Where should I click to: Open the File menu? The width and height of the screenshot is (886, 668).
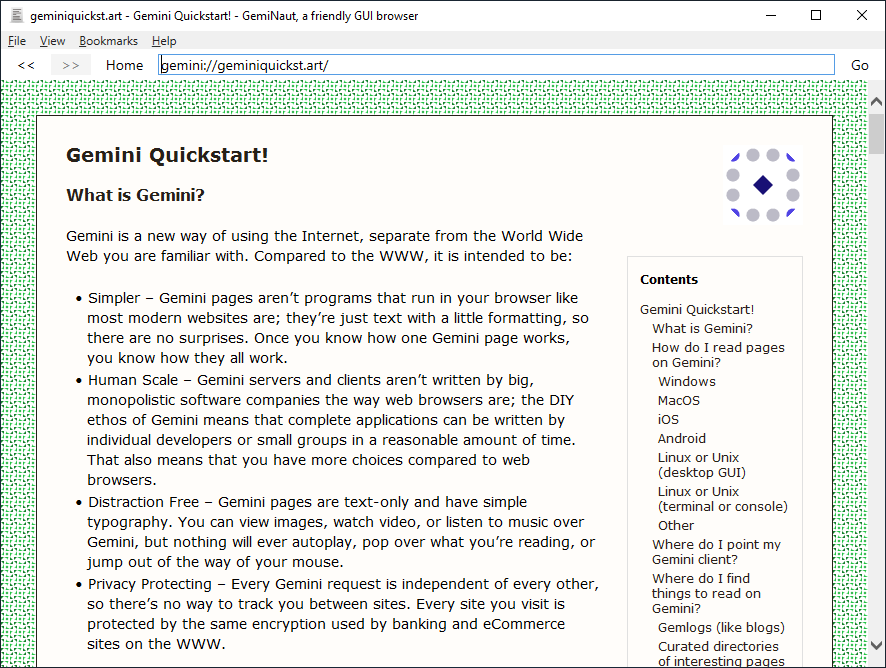click(17, 41)
